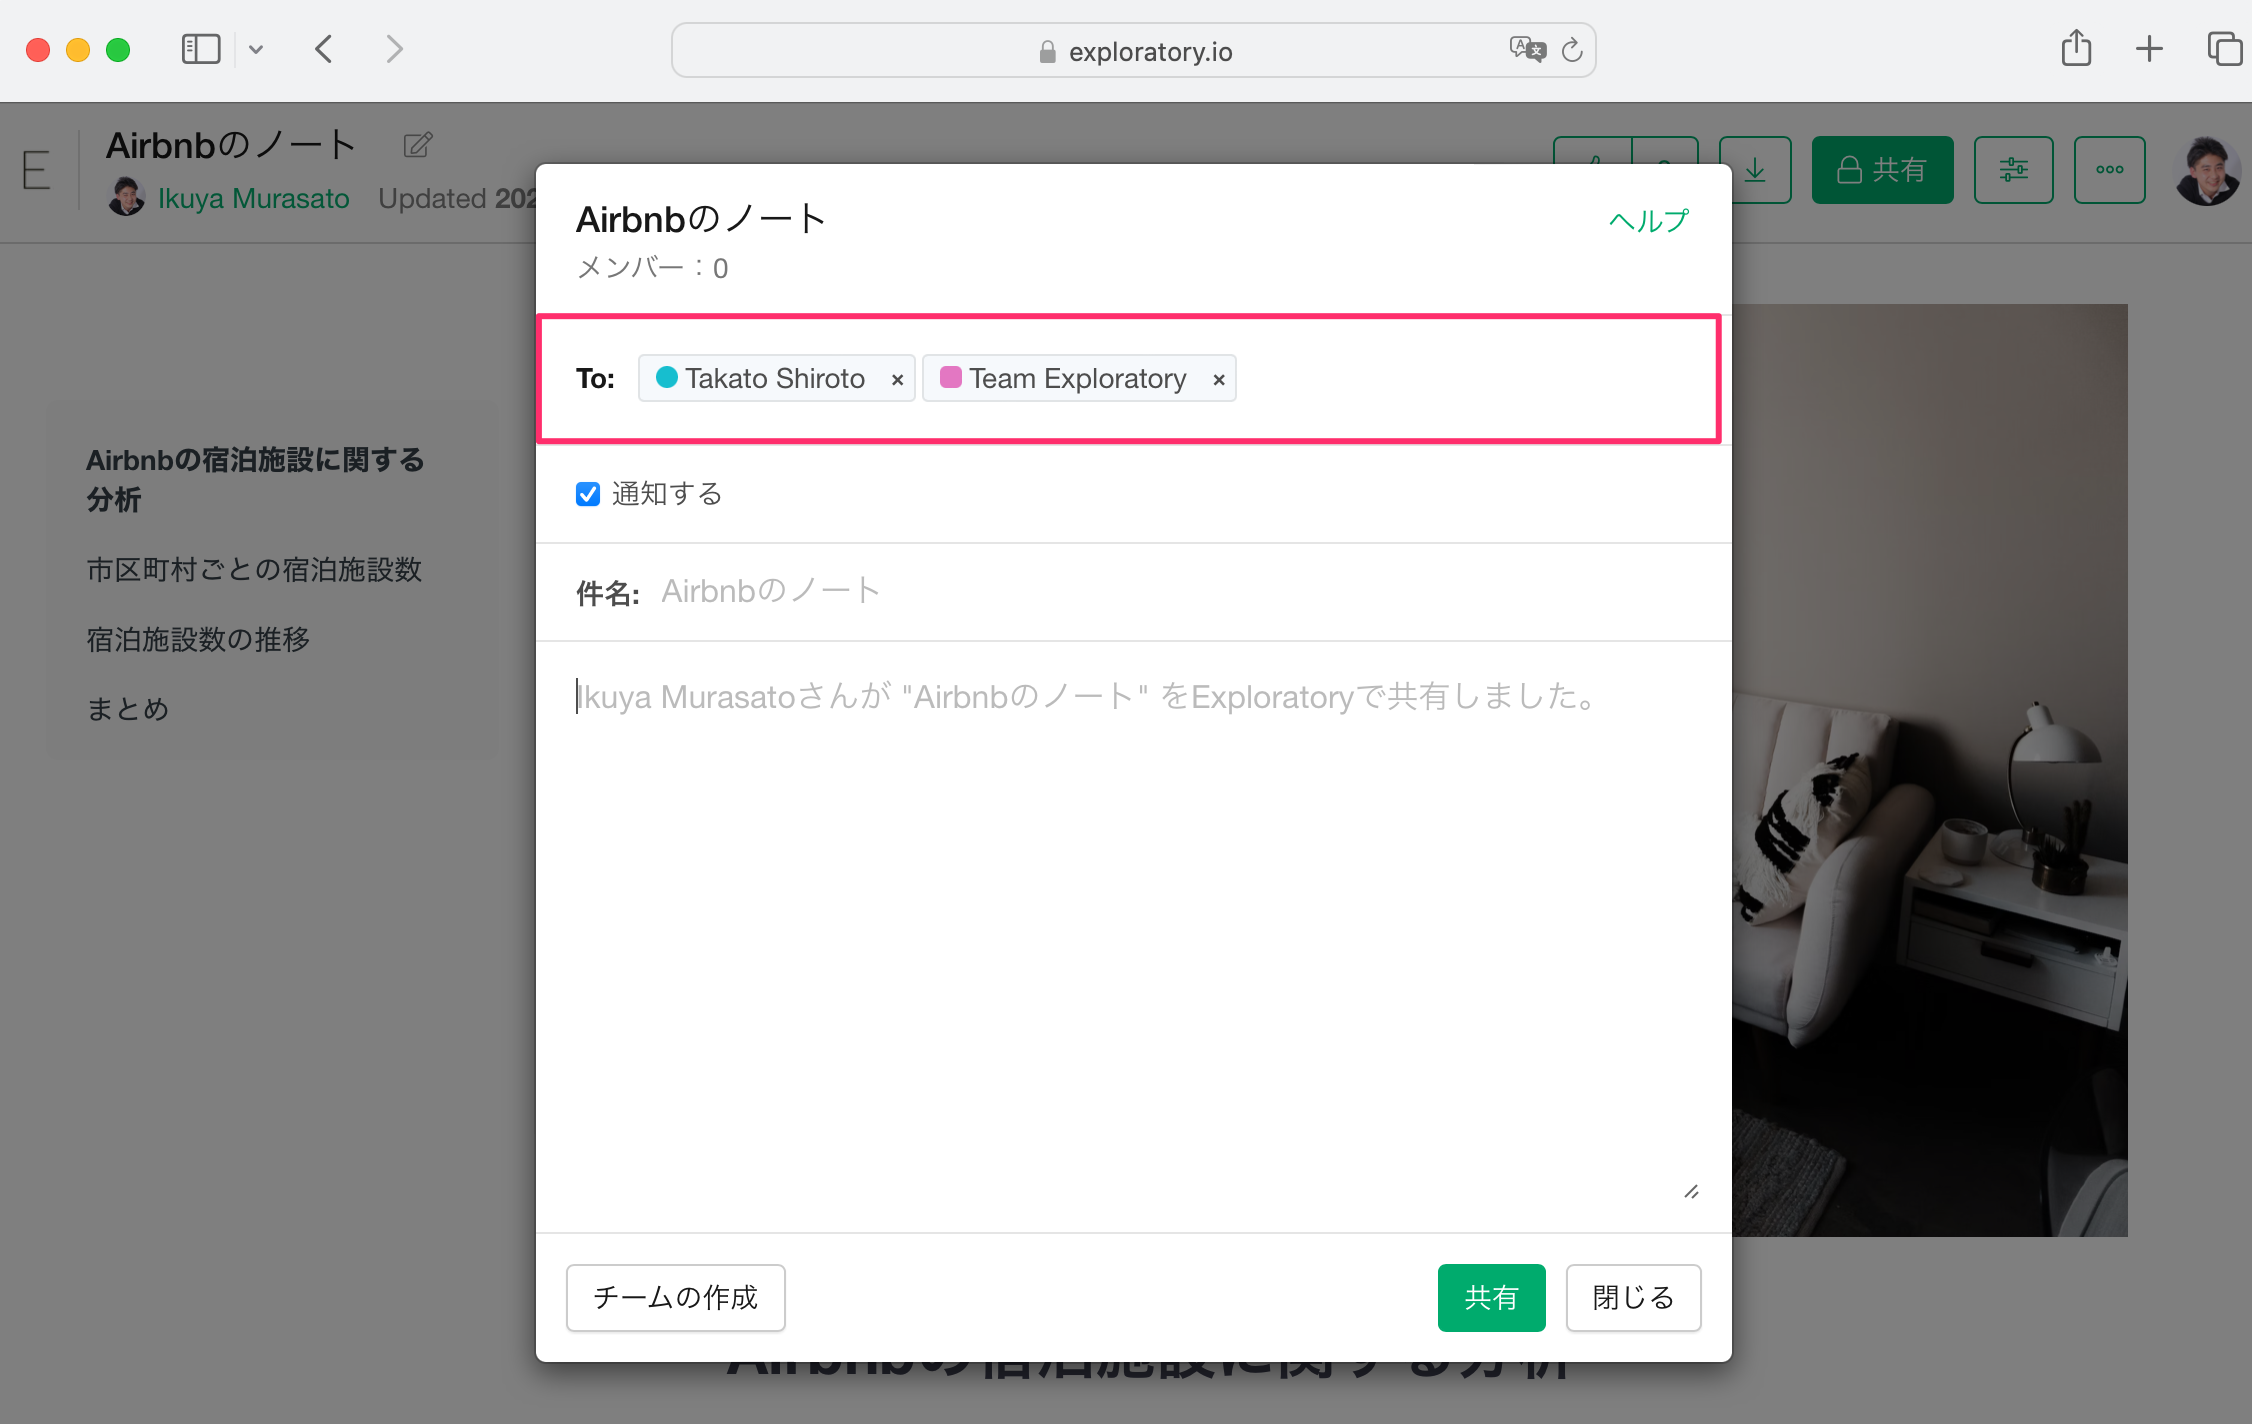Open the Safari share icon

[2076, 48]
